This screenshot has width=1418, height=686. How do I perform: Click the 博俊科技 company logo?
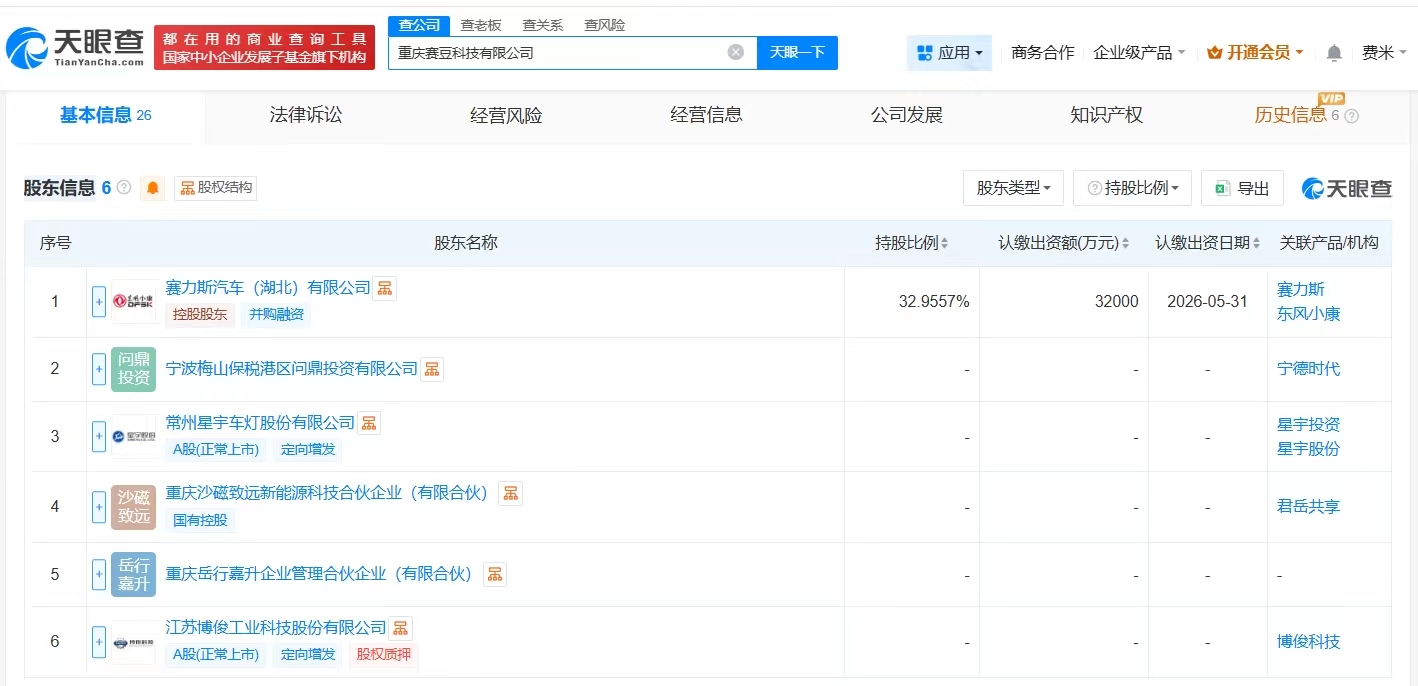(x=134, y=641)
